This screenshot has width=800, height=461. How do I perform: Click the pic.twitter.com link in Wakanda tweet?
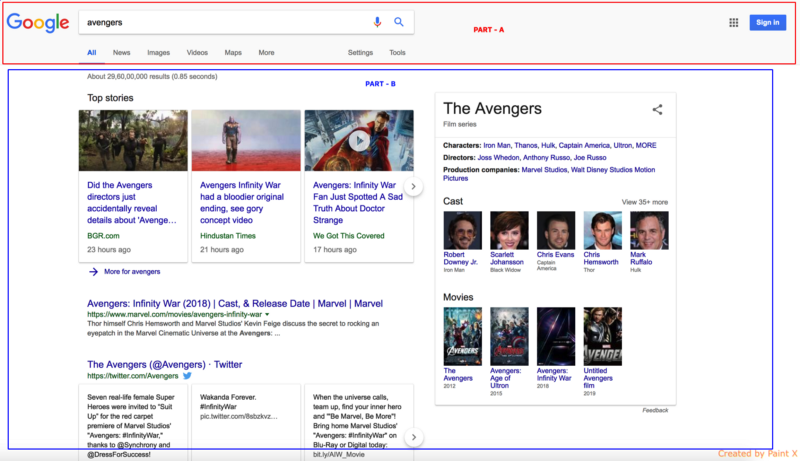coord(238,417)
